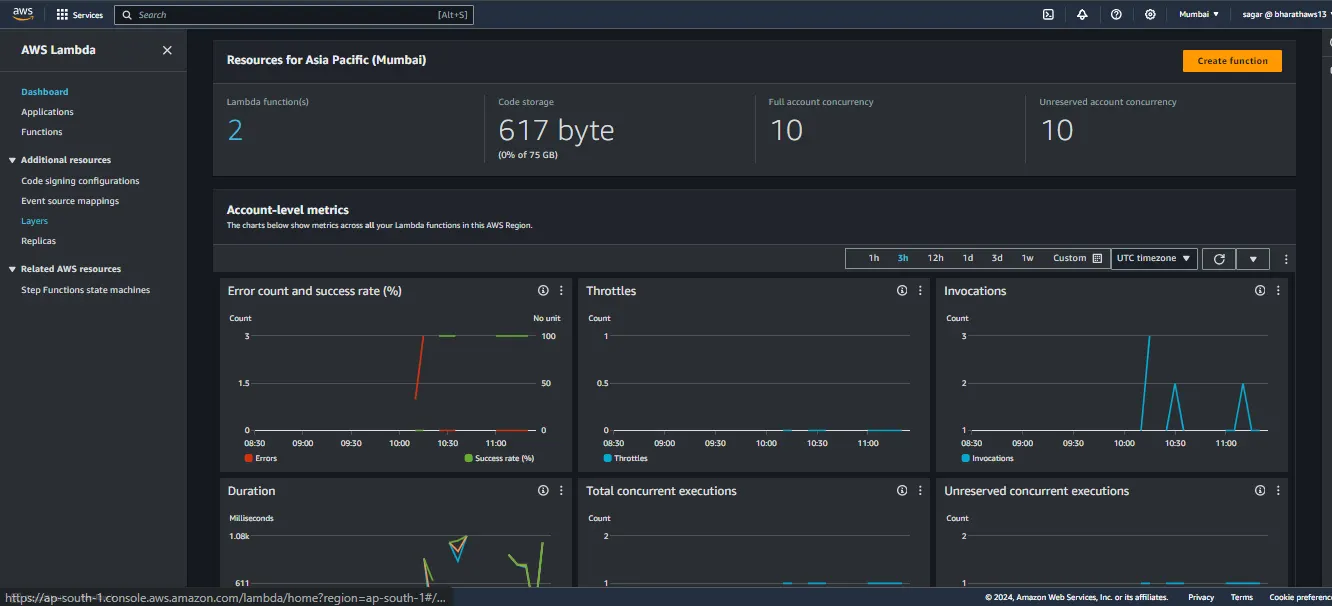Select the 3d time range

(997, 258)
